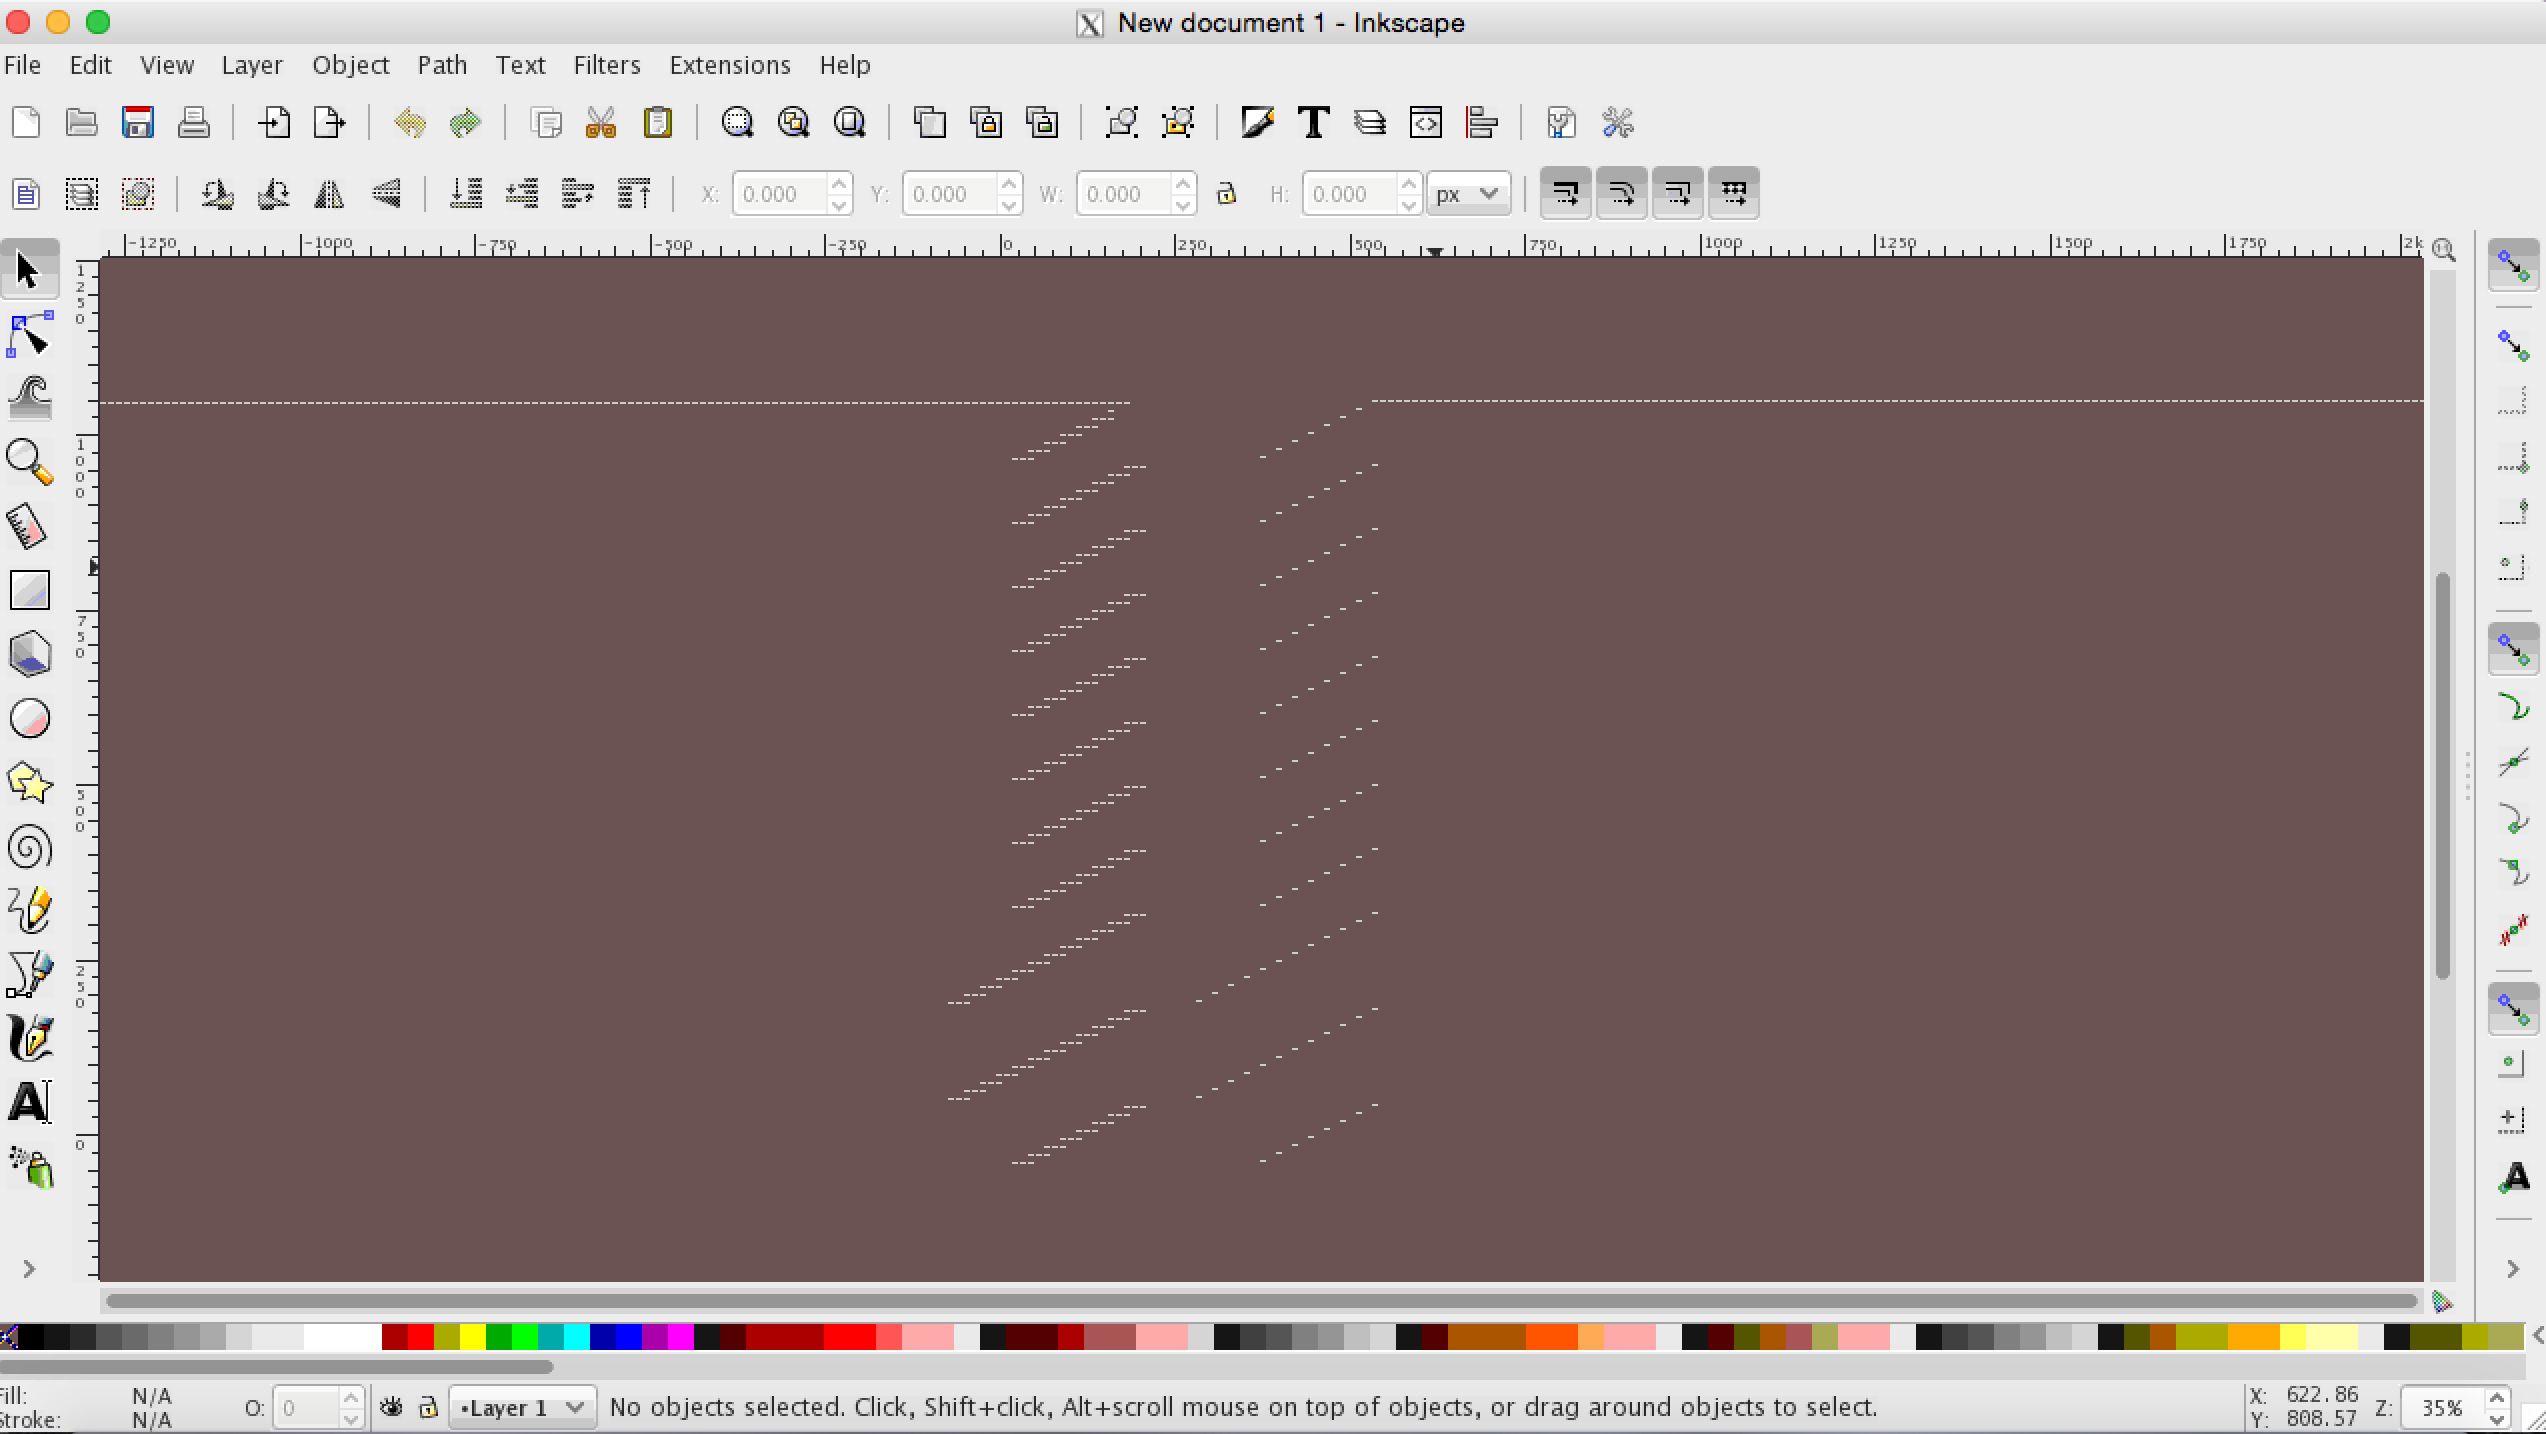Image resolution: width=2546 pixels, height=1434 pixels.
Task: Toggle layer lock icon in status bar
Action: 428,1408
